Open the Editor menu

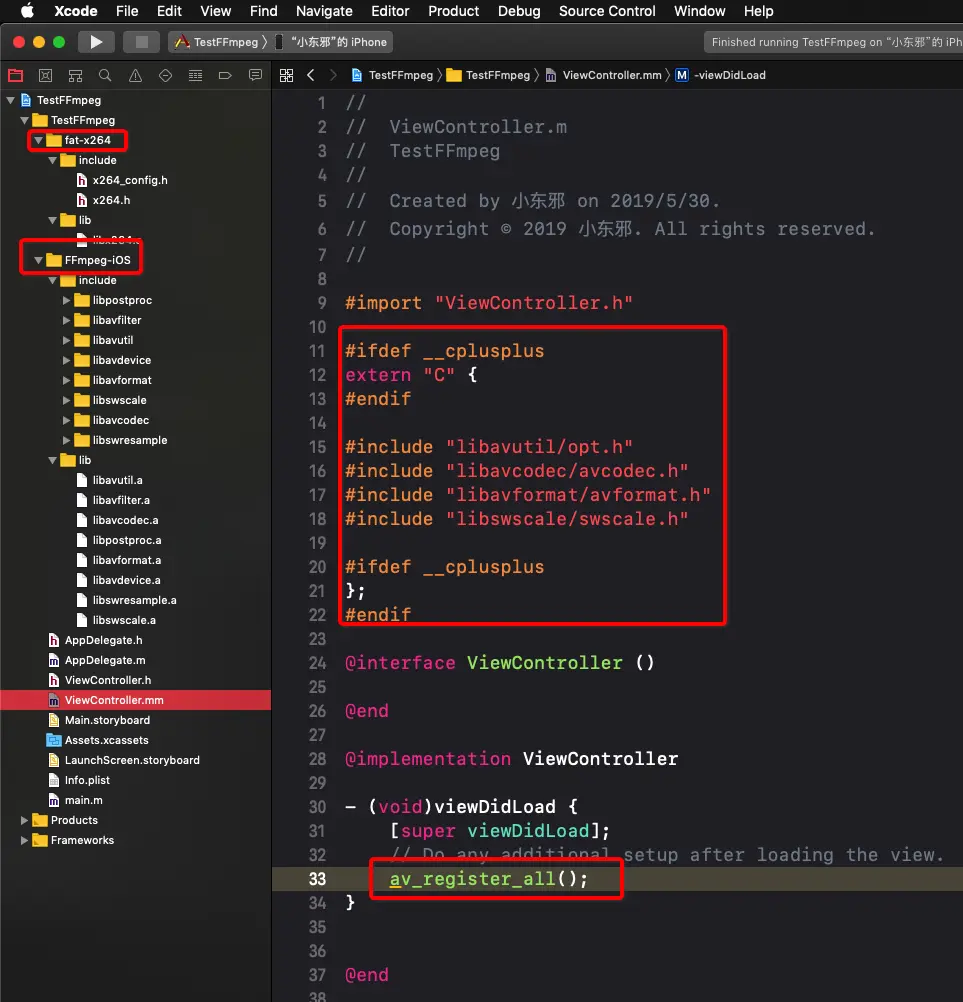point(390,11)
